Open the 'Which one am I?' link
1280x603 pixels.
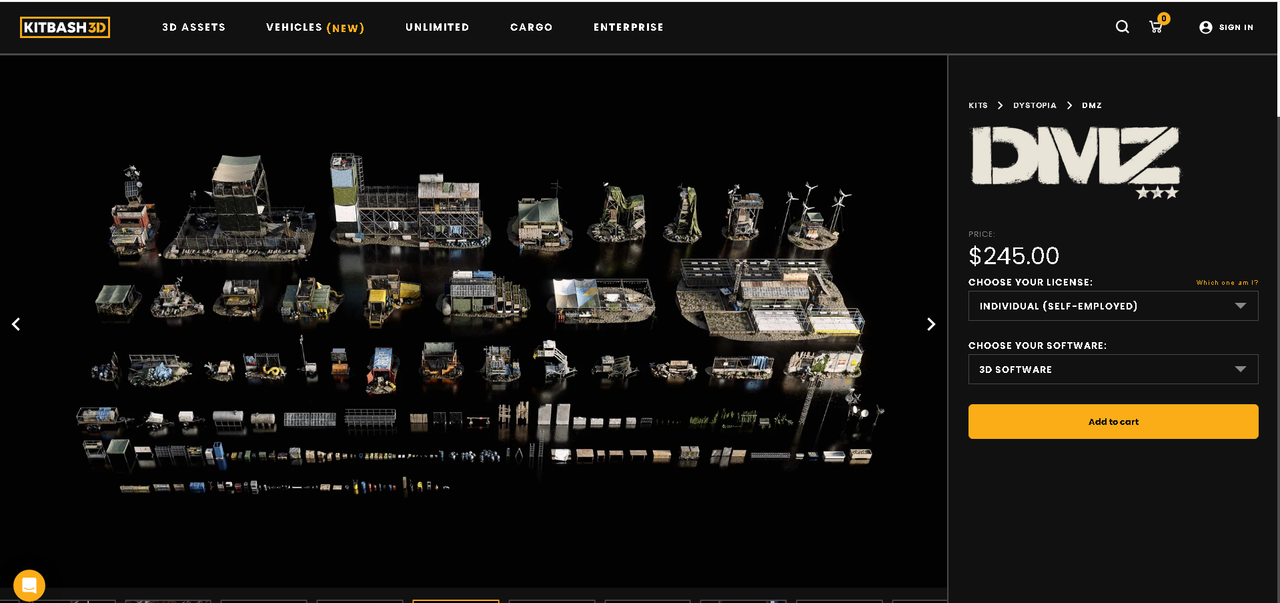1227,283
